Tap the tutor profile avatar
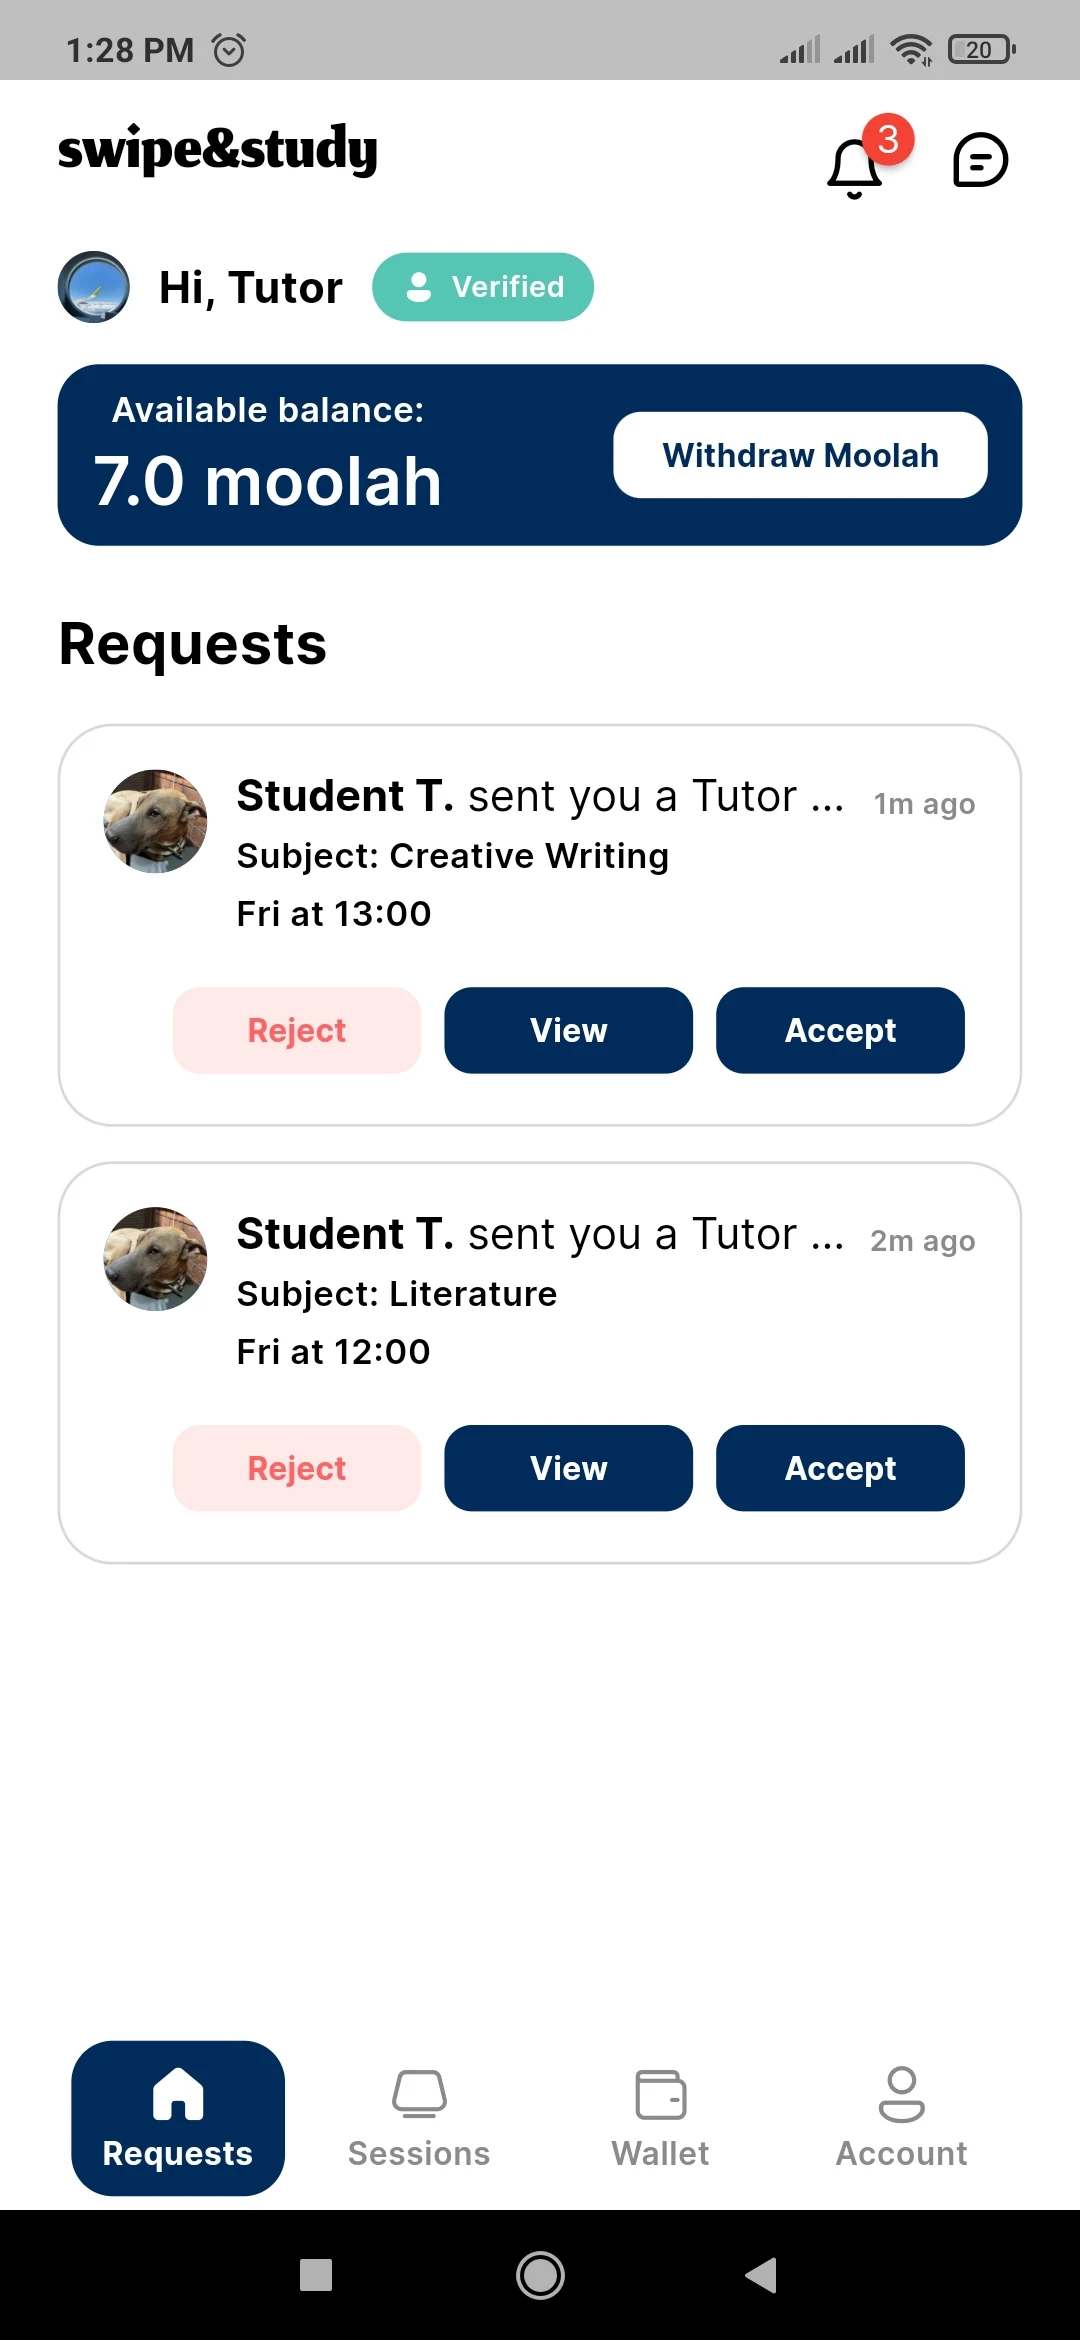This screenshot has height=2340, width=1080. click(x=94, y=287)
